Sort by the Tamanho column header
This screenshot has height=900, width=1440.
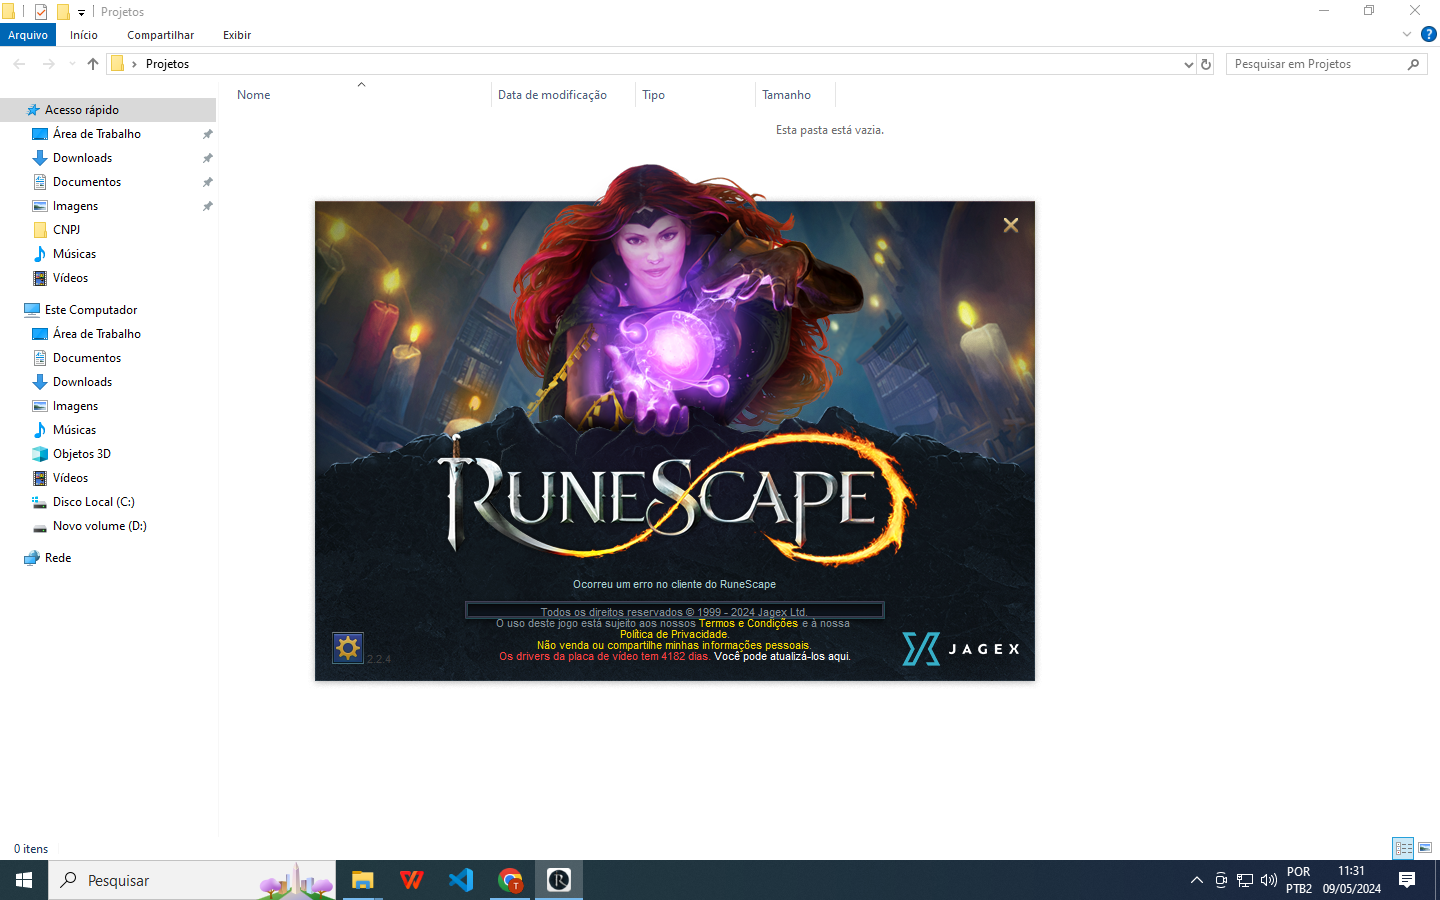(x=786, y=95)
